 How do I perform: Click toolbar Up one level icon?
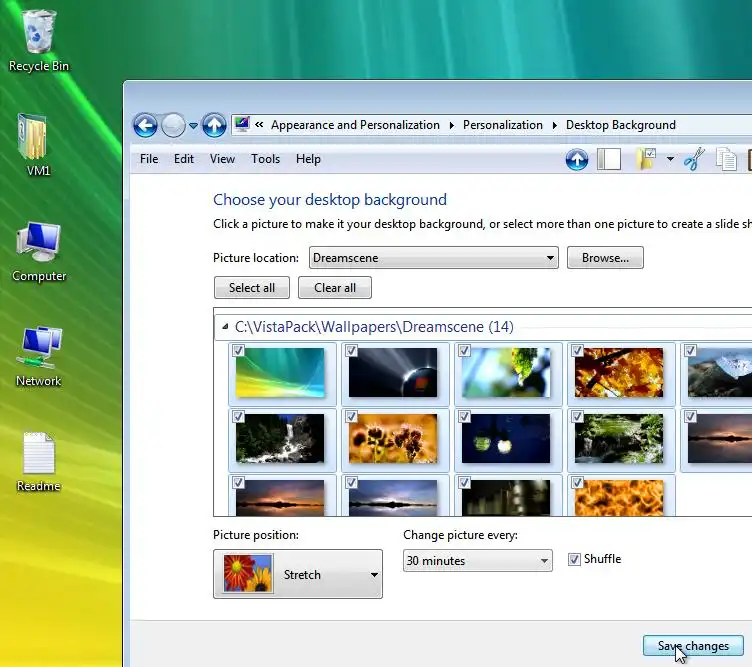576,159
